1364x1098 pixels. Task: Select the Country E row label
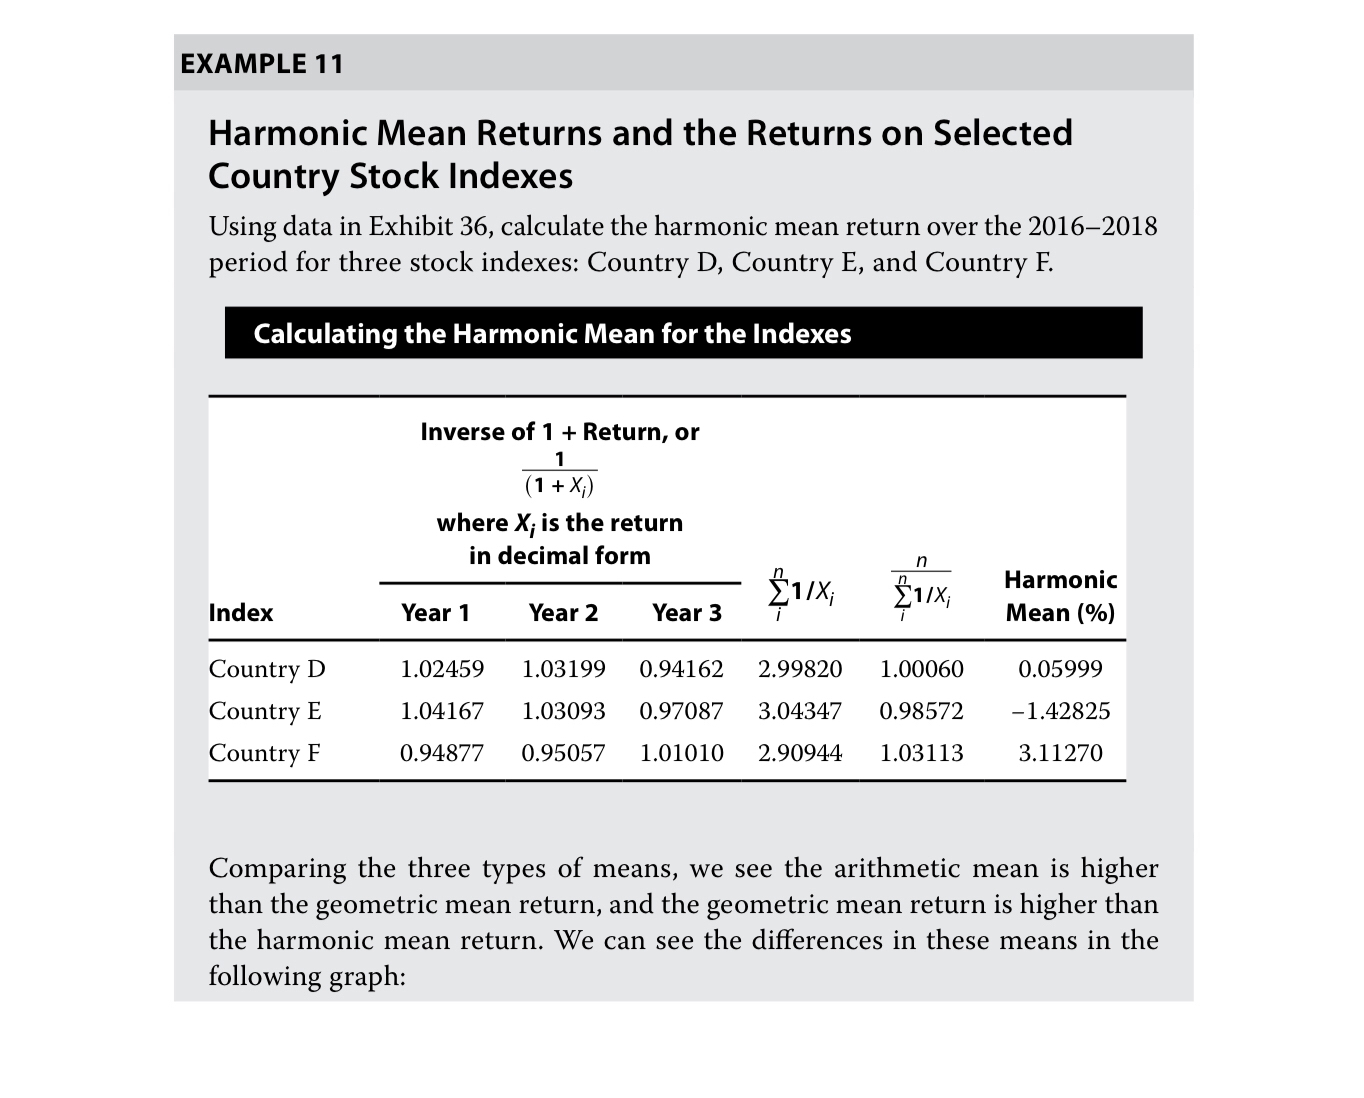(265, 711)
